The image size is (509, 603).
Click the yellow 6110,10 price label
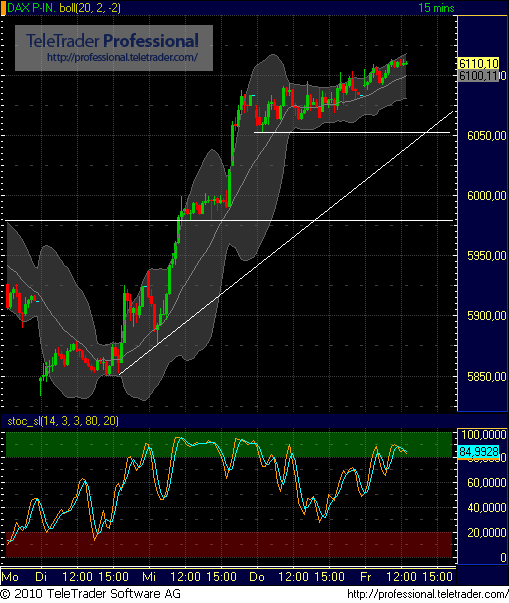[479, 63]
